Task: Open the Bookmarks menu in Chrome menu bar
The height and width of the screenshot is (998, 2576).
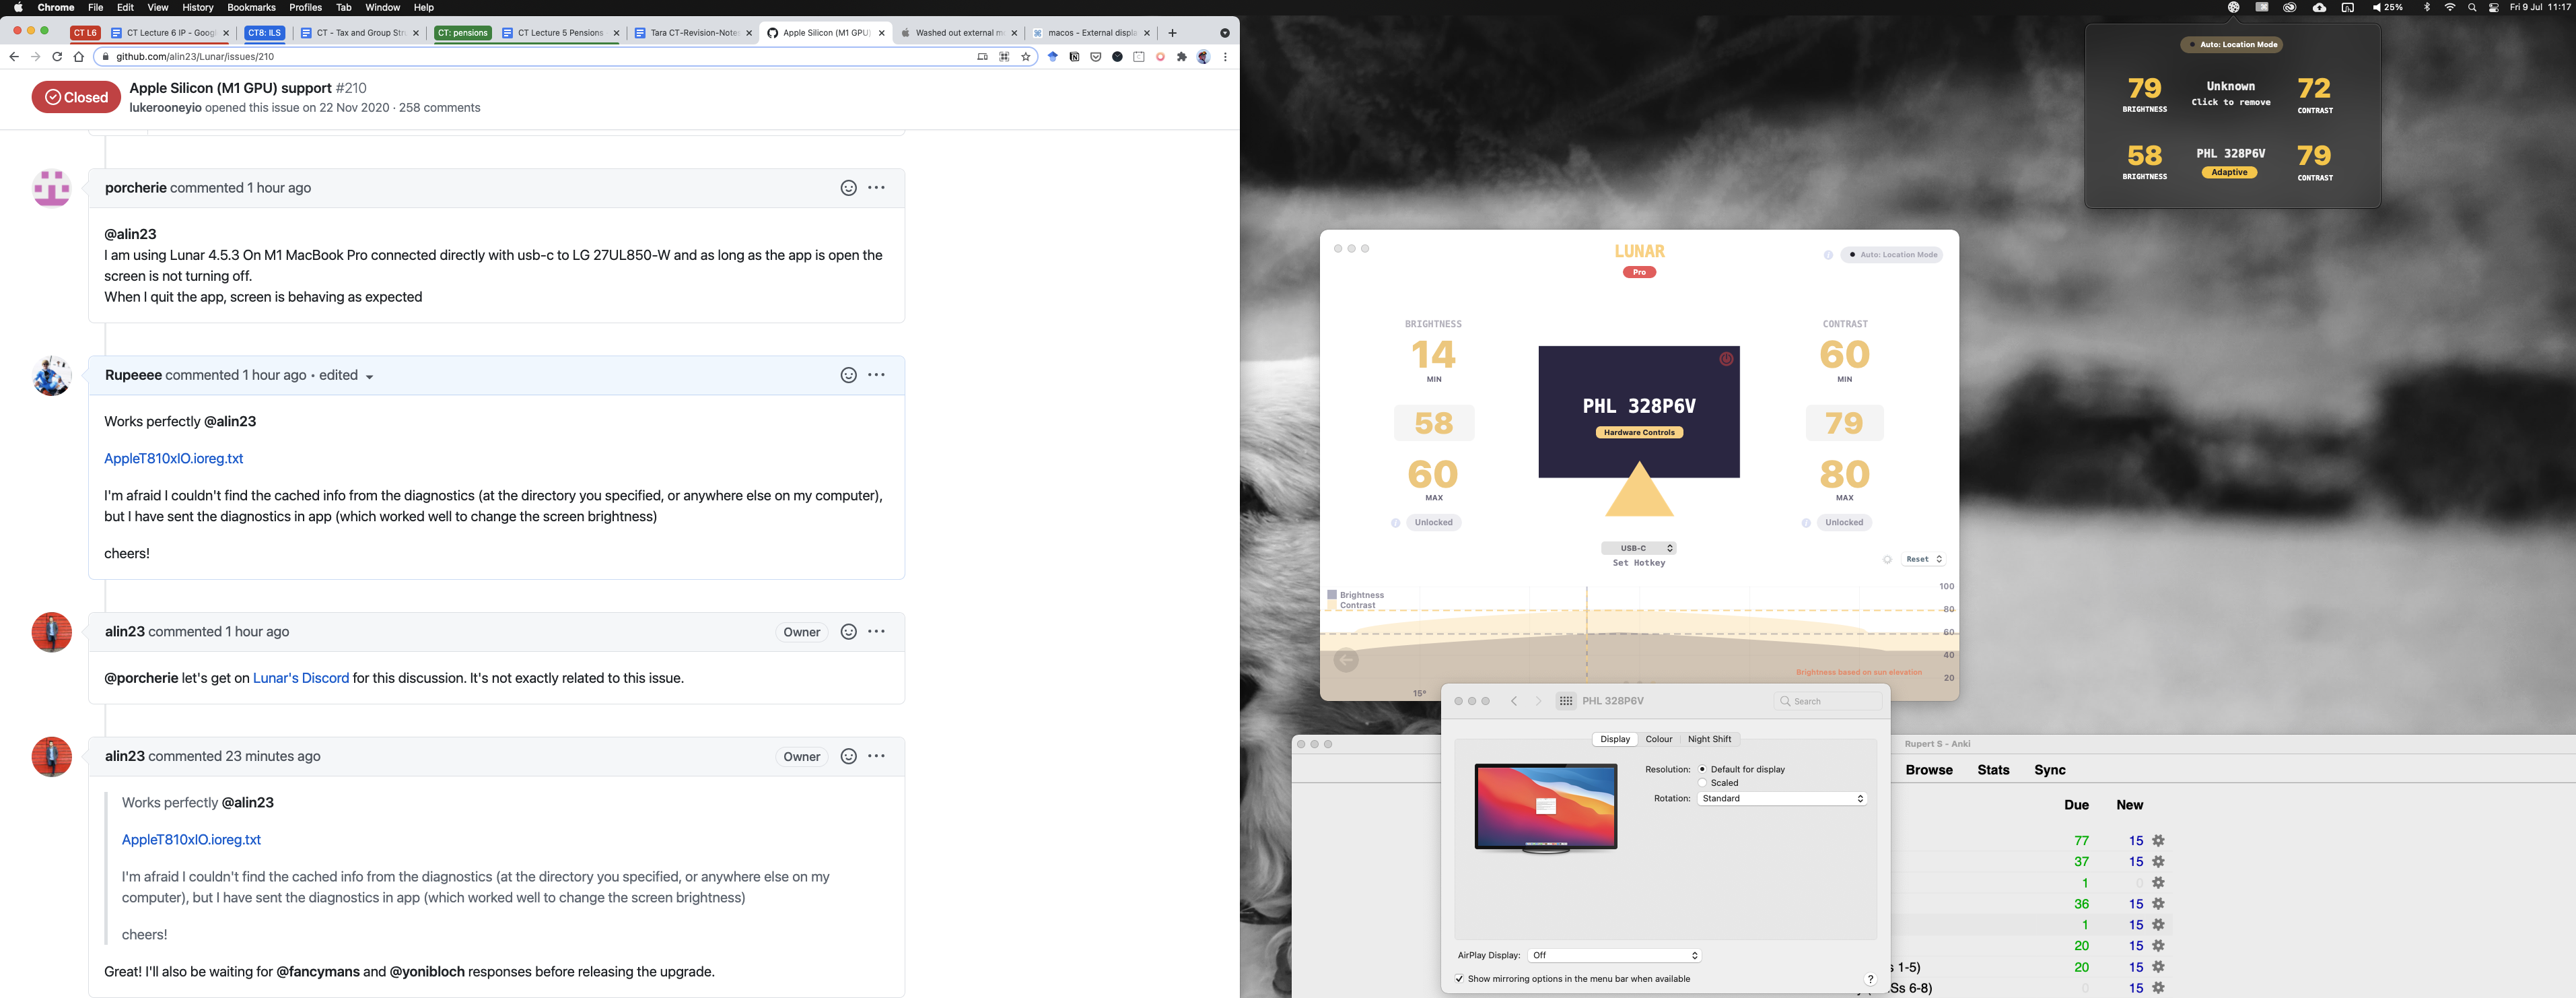Action: [x=251, y=7]
